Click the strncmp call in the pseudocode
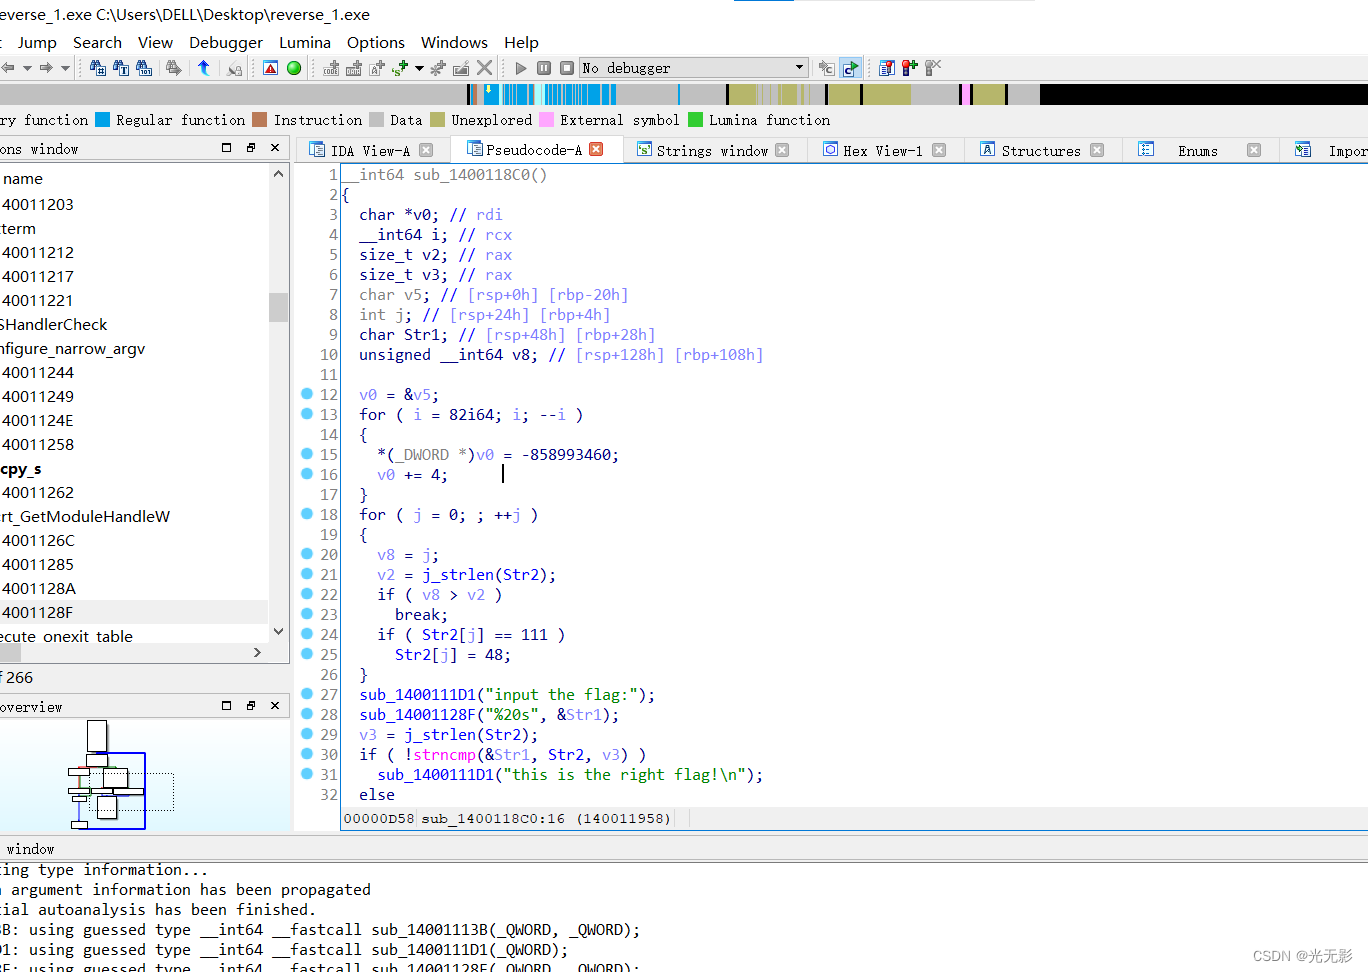Image resolution: width=1368 pixels, height=972 pixels. (x=444, y=754)
